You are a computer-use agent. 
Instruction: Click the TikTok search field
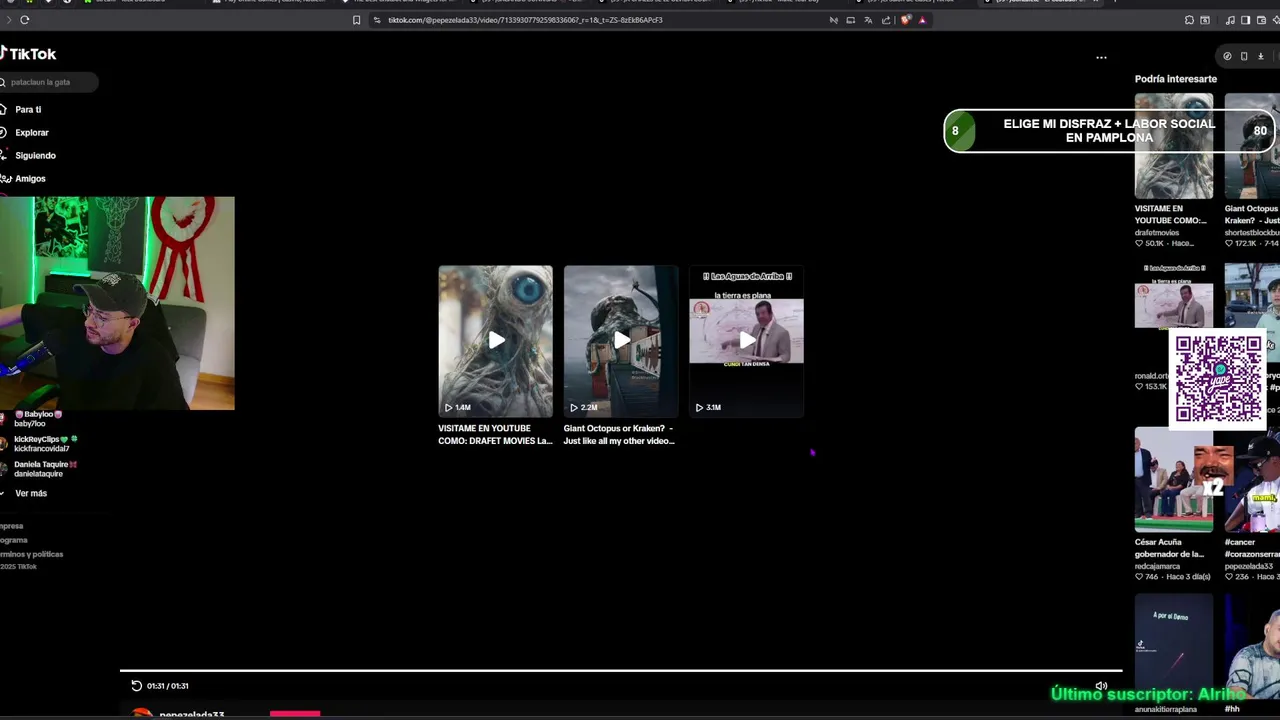coord(49,82)
